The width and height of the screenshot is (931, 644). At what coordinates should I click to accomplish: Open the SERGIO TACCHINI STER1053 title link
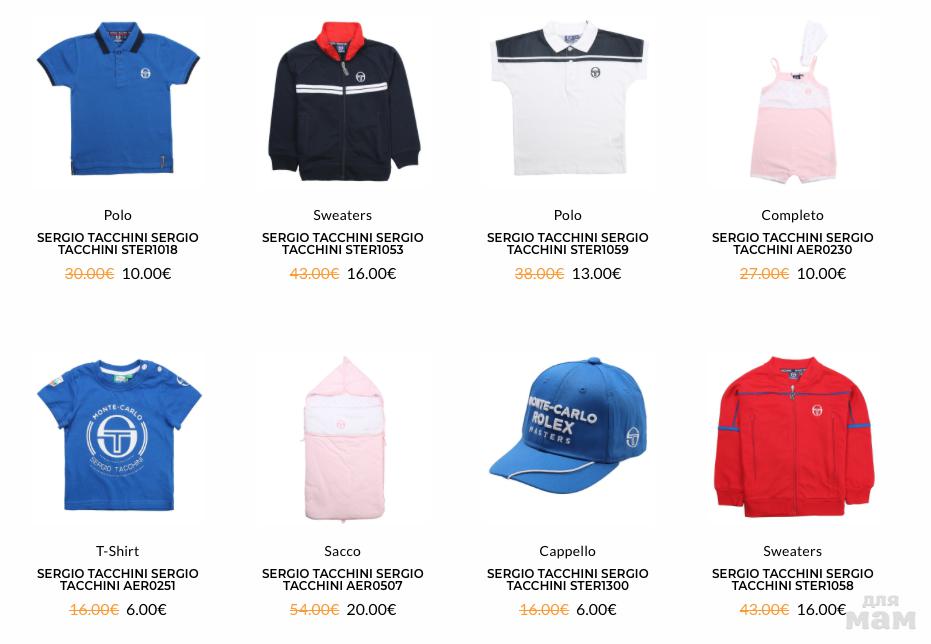(343, 243)
